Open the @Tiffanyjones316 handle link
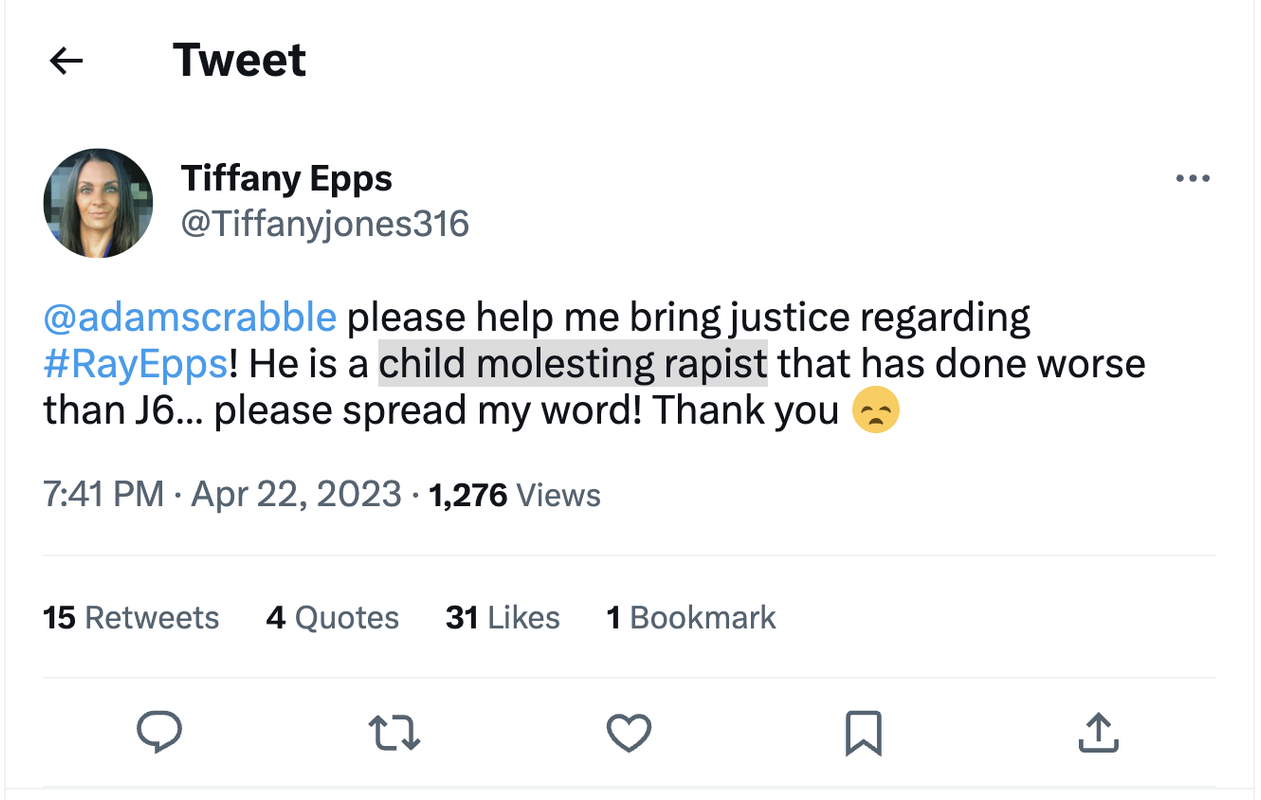Screen dimensions: 1261x800 coord(324,223)
